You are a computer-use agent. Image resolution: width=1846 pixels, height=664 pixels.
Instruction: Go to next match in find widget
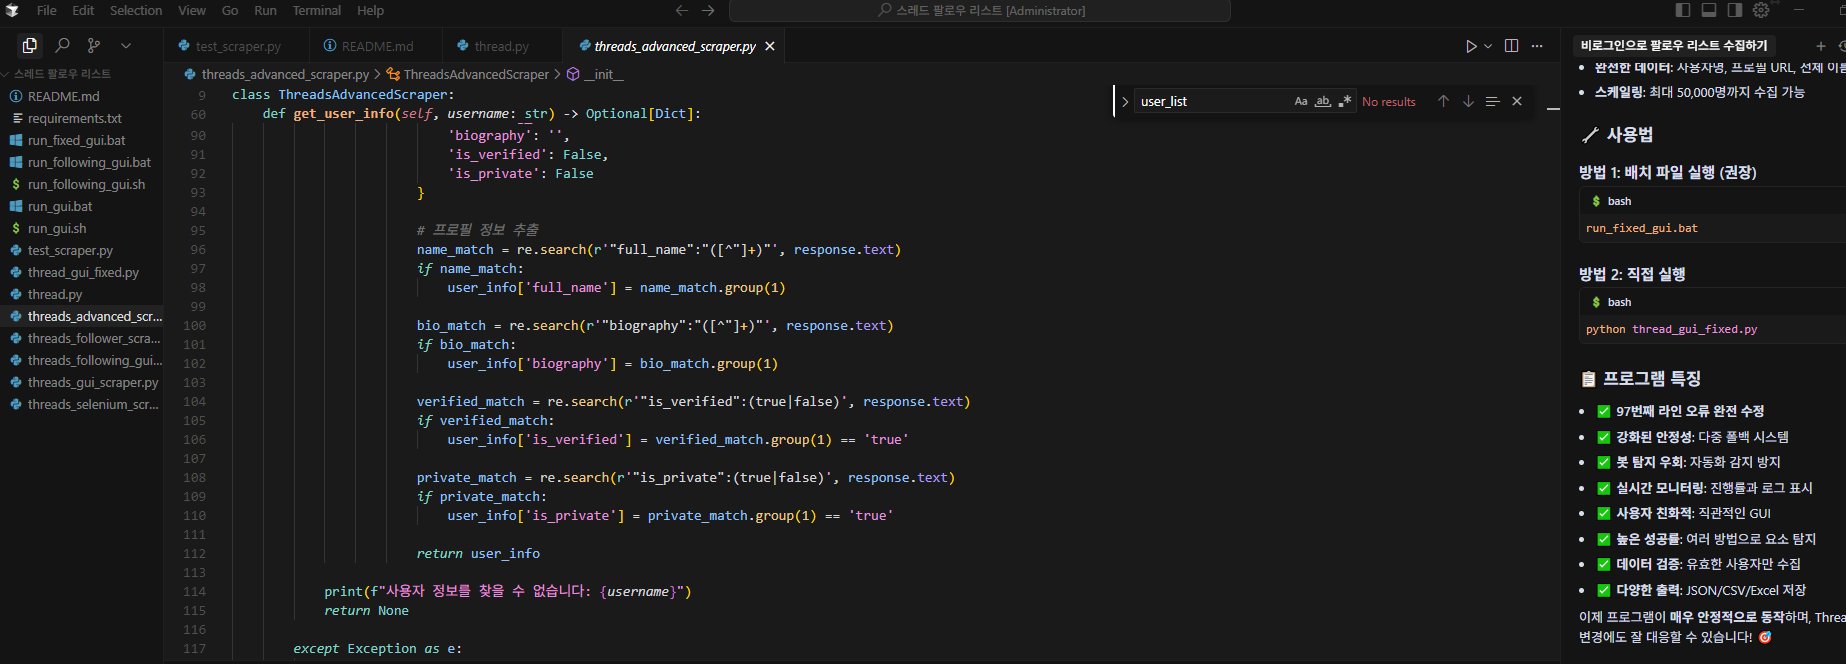[1468, 101]
